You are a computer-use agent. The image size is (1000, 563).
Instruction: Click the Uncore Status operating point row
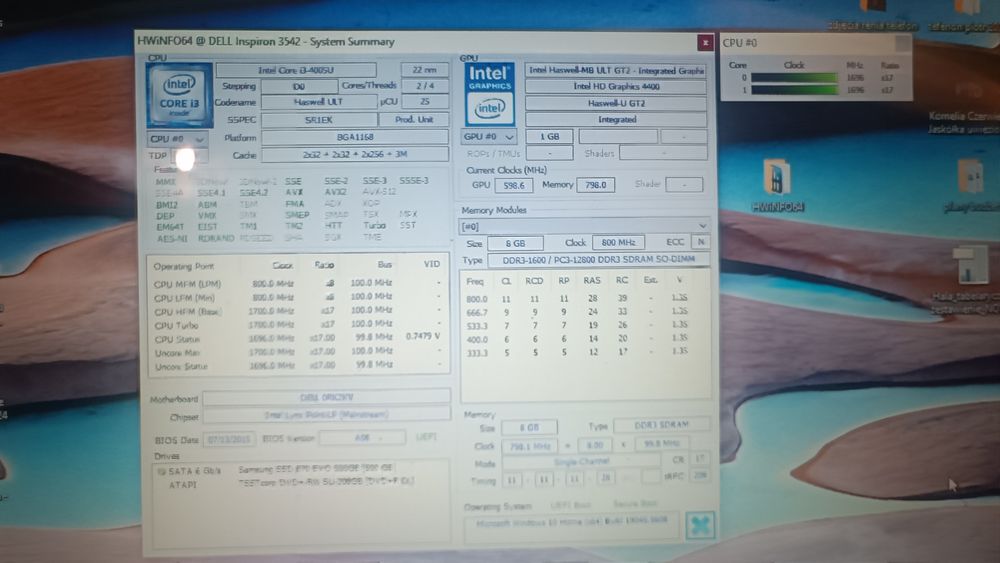[x=297, y=367]
